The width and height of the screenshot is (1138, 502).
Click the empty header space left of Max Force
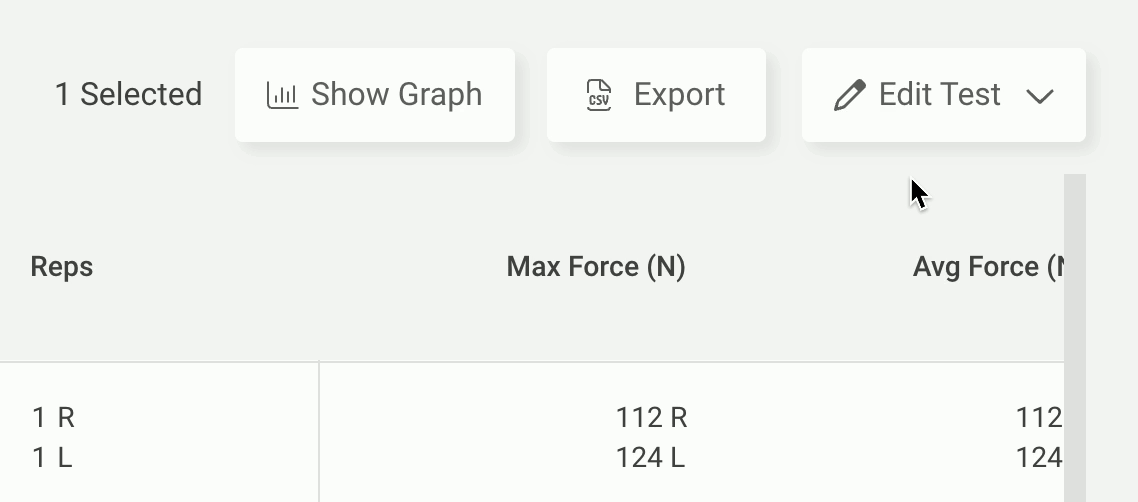(x=300, y=267)
